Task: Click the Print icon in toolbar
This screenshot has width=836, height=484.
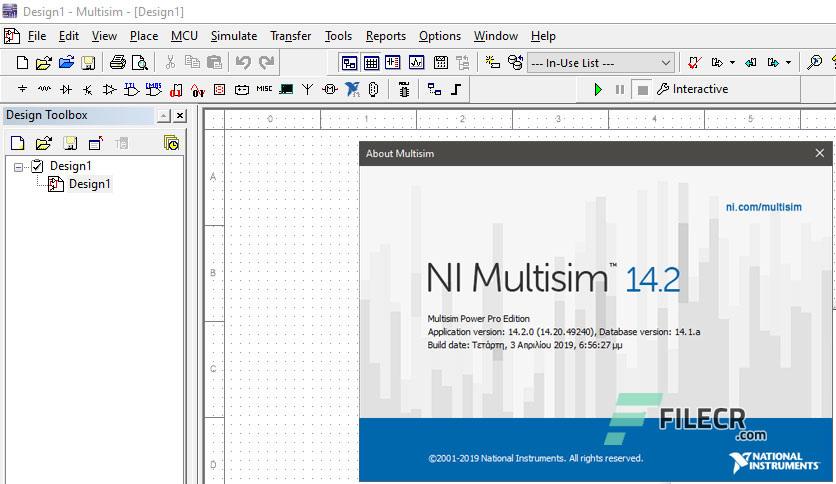Action: click(x=117, y=62)
